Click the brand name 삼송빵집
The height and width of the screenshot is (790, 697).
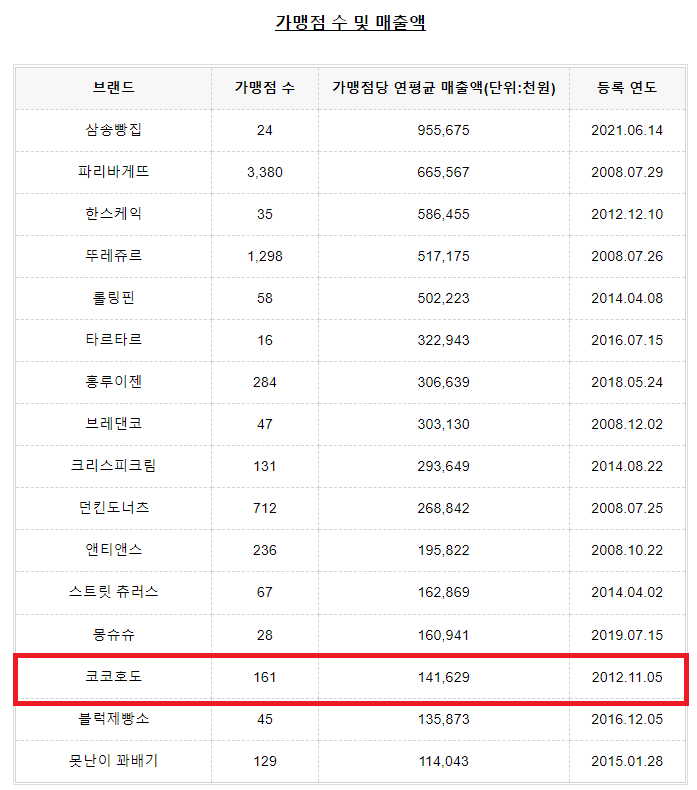[114, 130]
